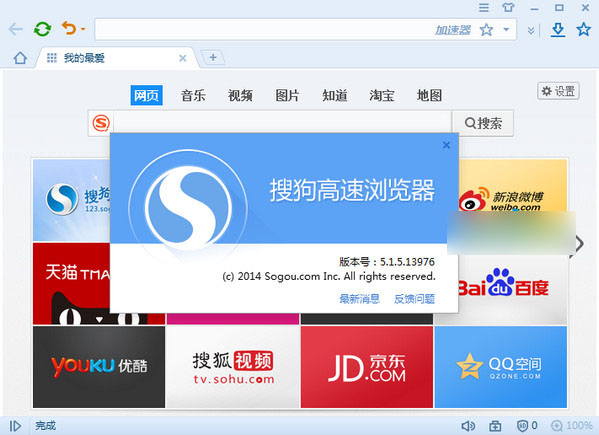Image resolution: width=599 pixels, height=435 pixels.
Task: Select the 图片 search category
Action: (x=287, y=95)
